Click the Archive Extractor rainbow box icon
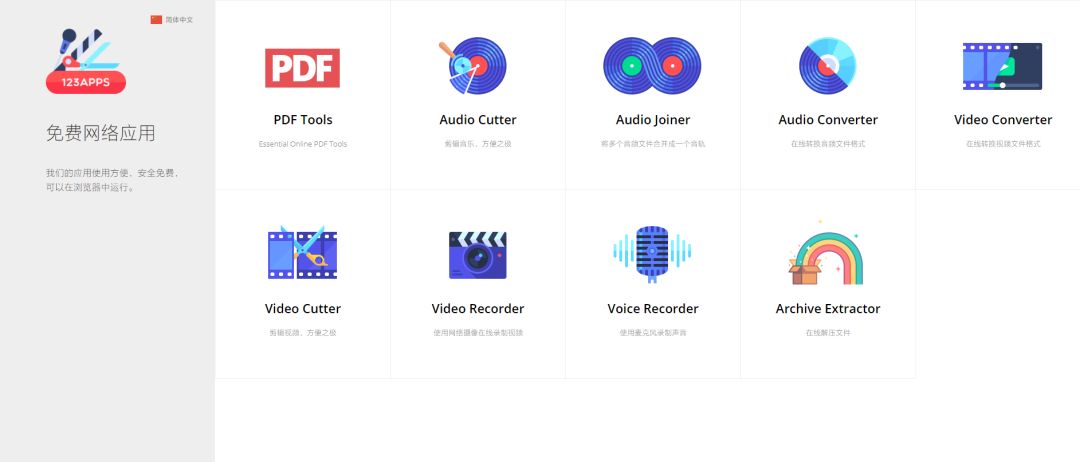This screenshot has width=1080, height=462. [827, 256]
